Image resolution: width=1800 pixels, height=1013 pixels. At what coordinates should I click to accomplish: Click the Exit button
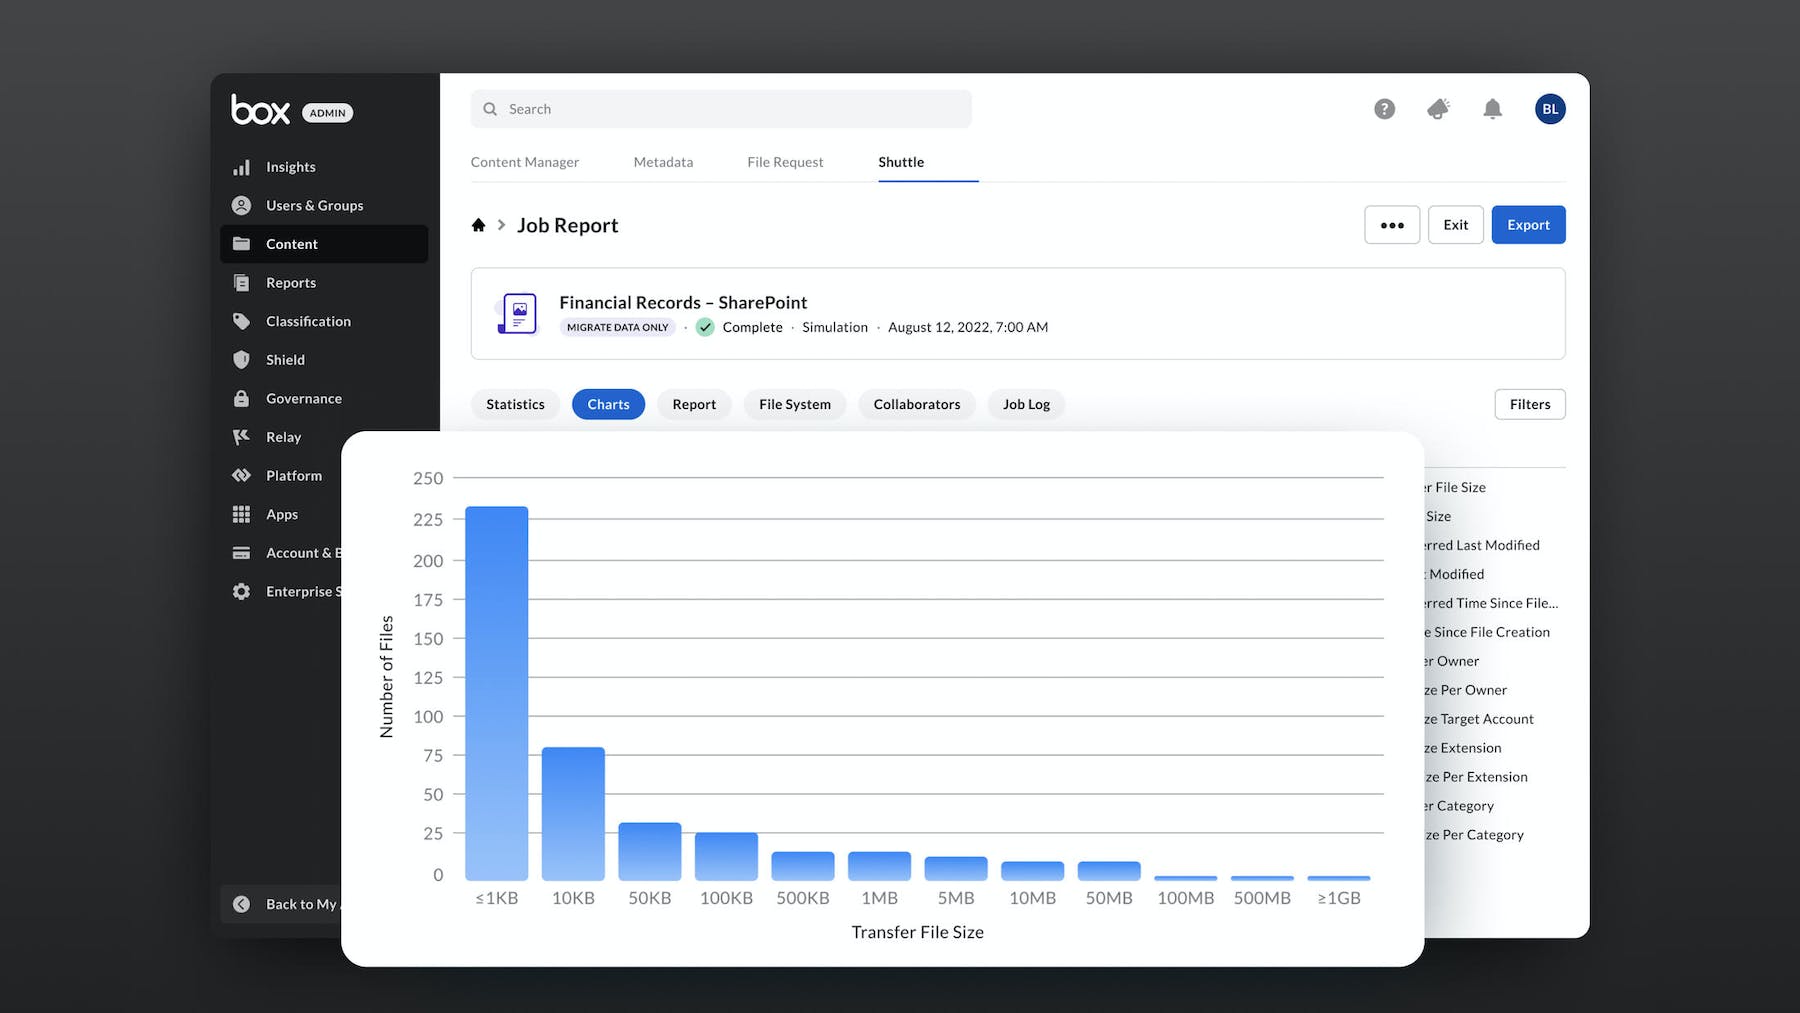point(1455,225)
